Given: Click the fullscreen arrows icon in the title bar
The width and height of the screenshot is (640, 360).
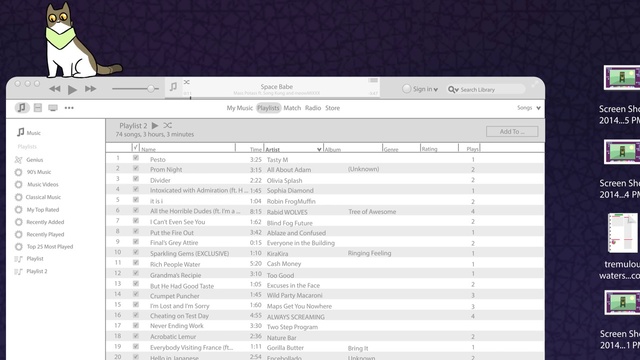Looking at the screenshot, I should coord(535,84).
